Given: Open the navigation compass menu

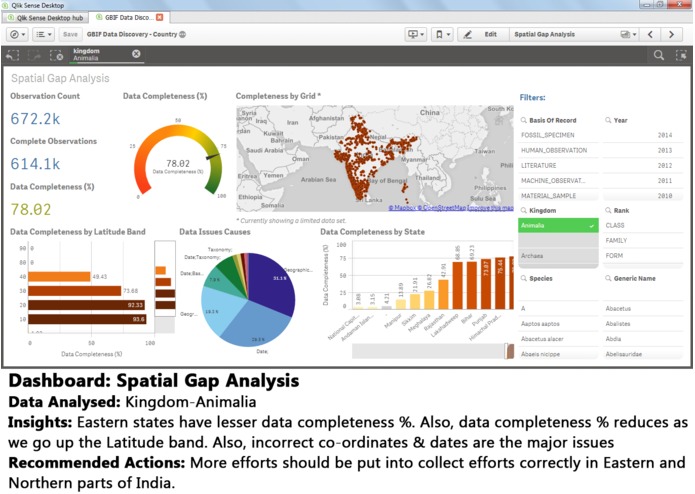Looking at the screenshot, I should click(18, 34).
